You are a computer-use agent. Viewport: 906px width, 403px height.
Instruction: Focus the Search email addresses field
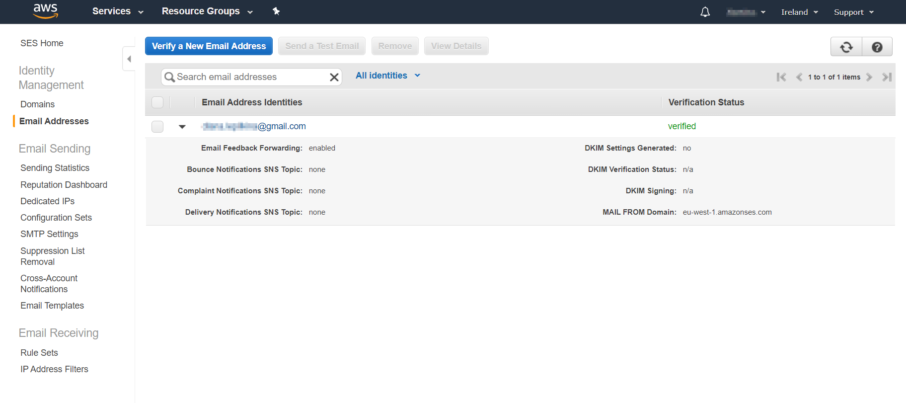(x=250, y=76)
